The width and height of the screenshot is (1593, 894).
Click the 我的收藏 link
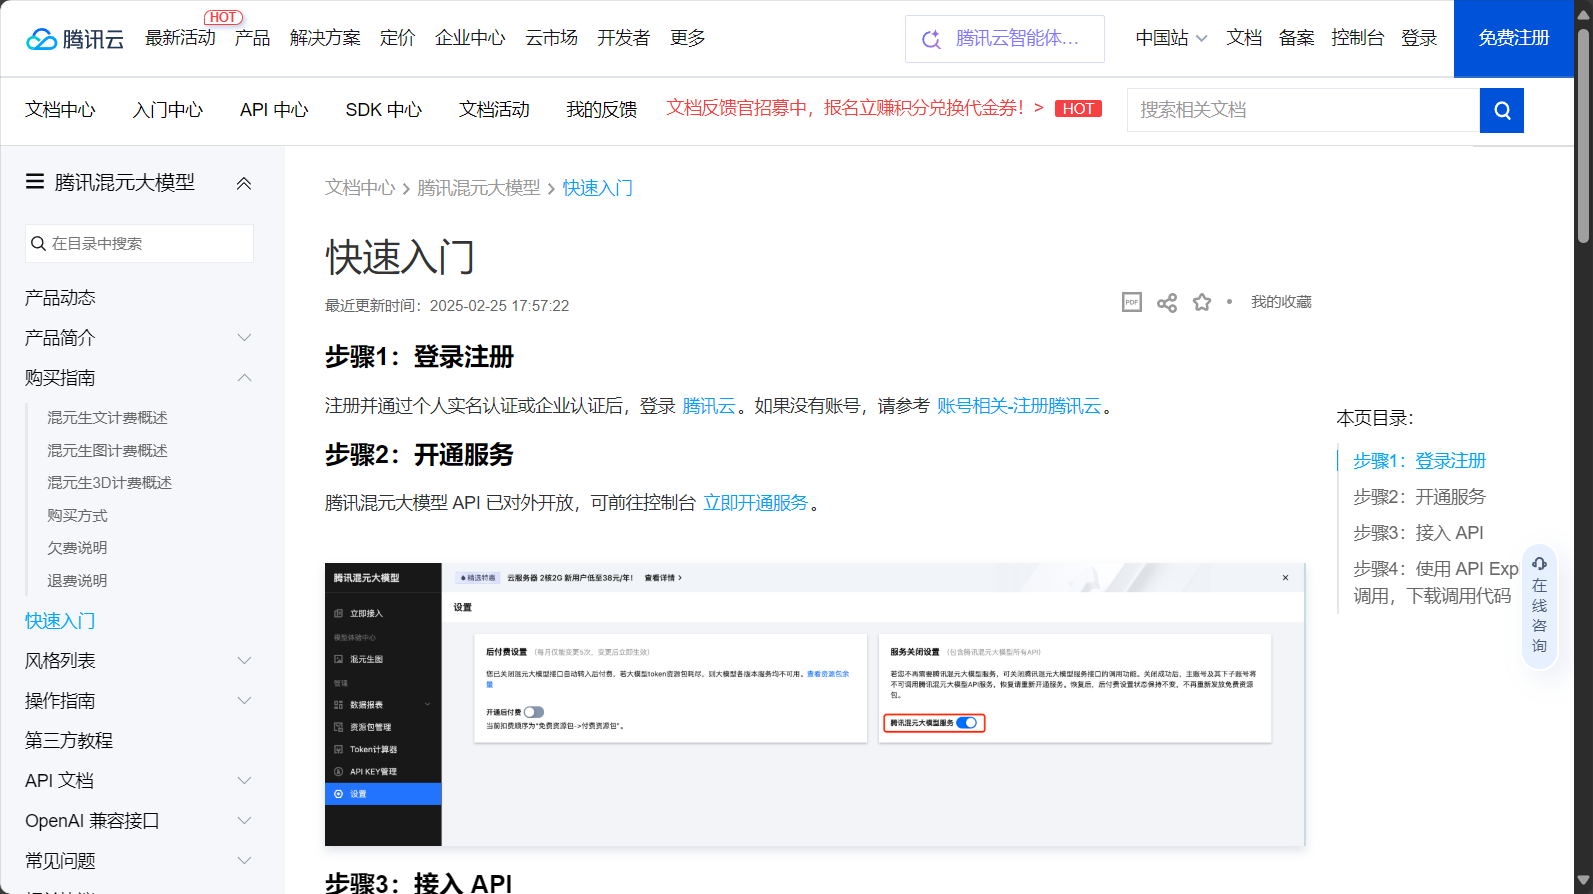(x=1281, y=302)
